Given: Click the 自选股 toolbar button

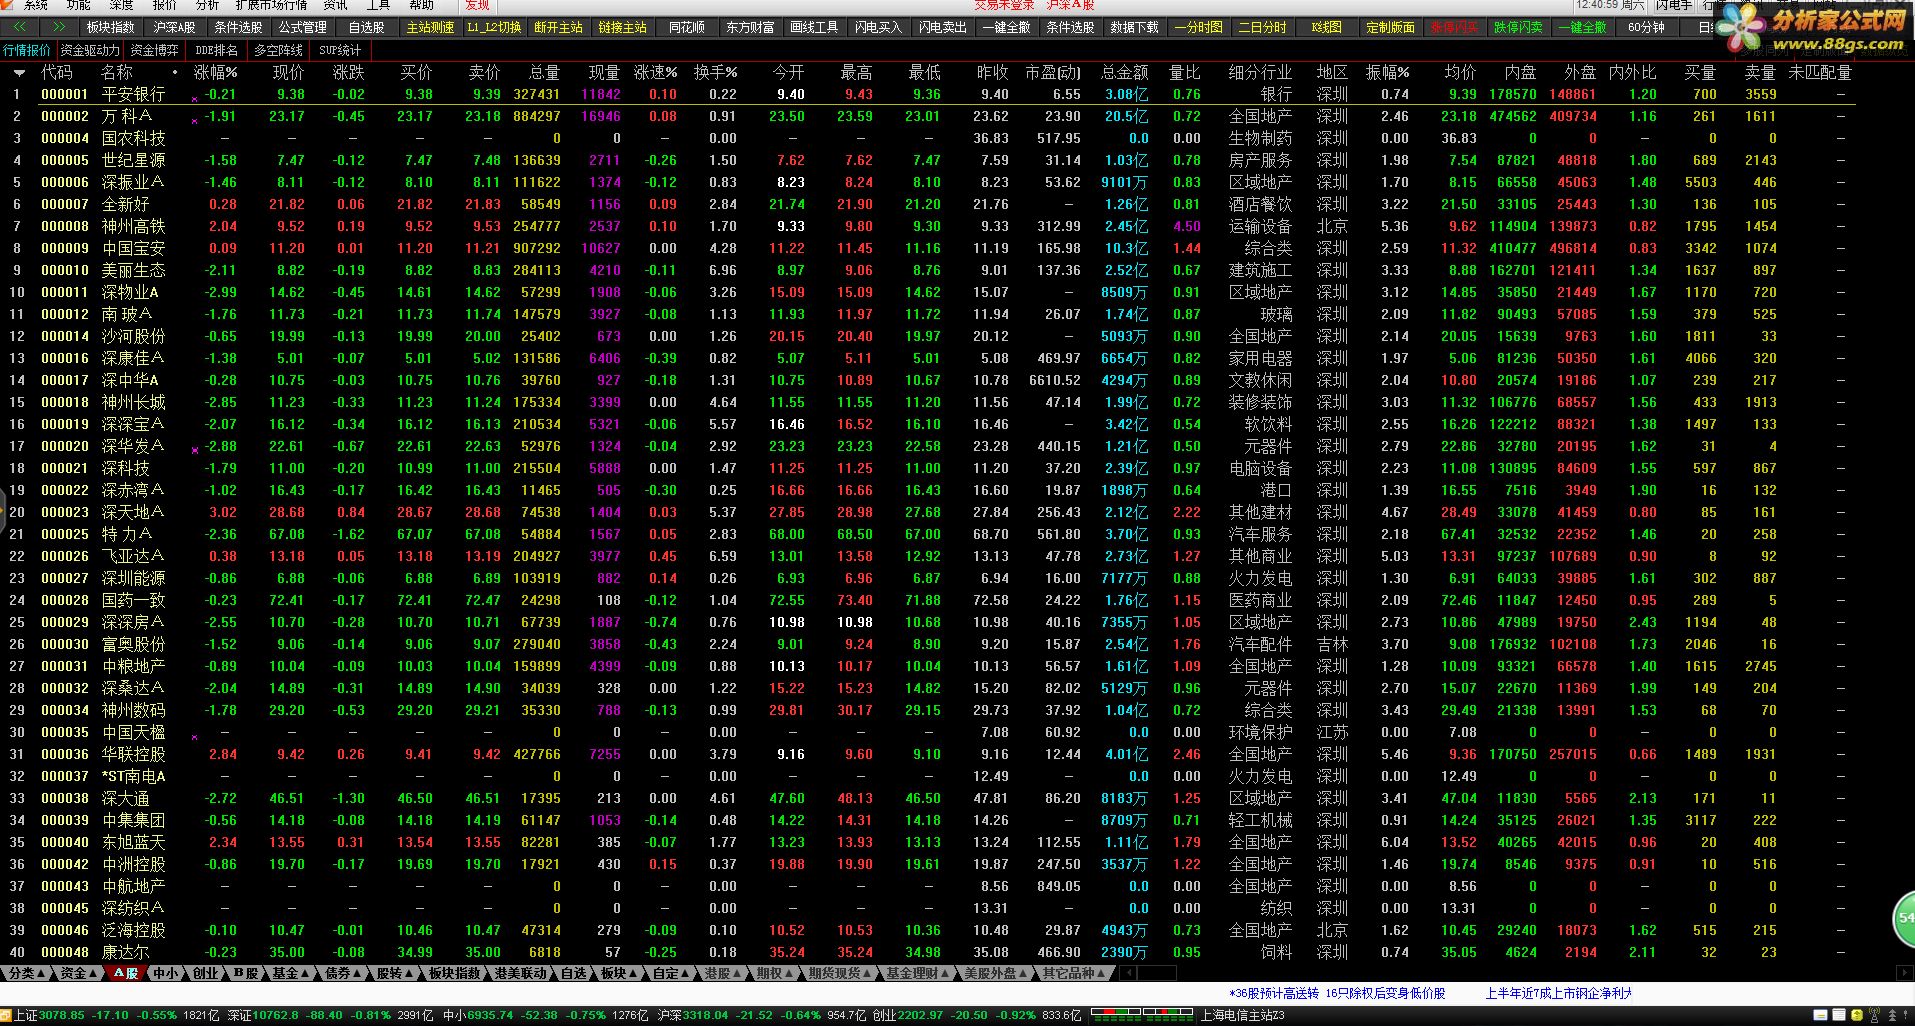Looking at the screenshot, I should (x=366, y=27).
